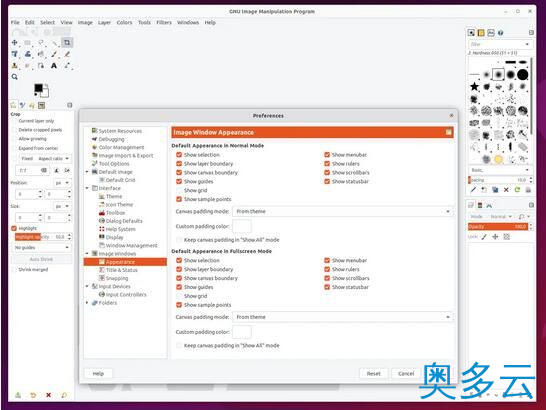Select the Rectangle Select tool
The width and height of the screenshot is (546, 410).
(x=28, y=42)
